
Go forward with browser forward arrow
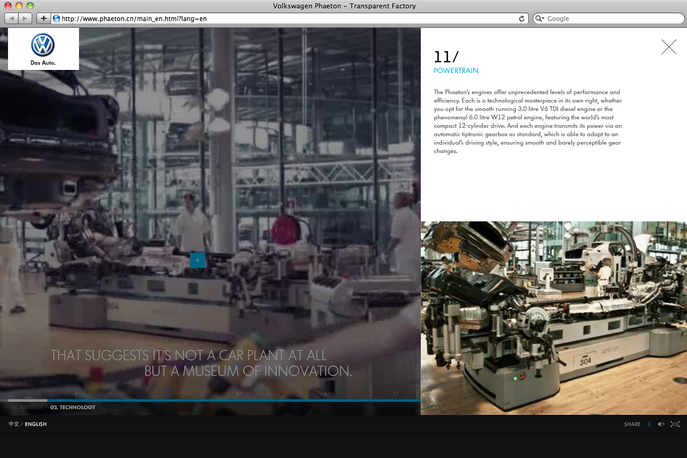(x=25, y=18)
